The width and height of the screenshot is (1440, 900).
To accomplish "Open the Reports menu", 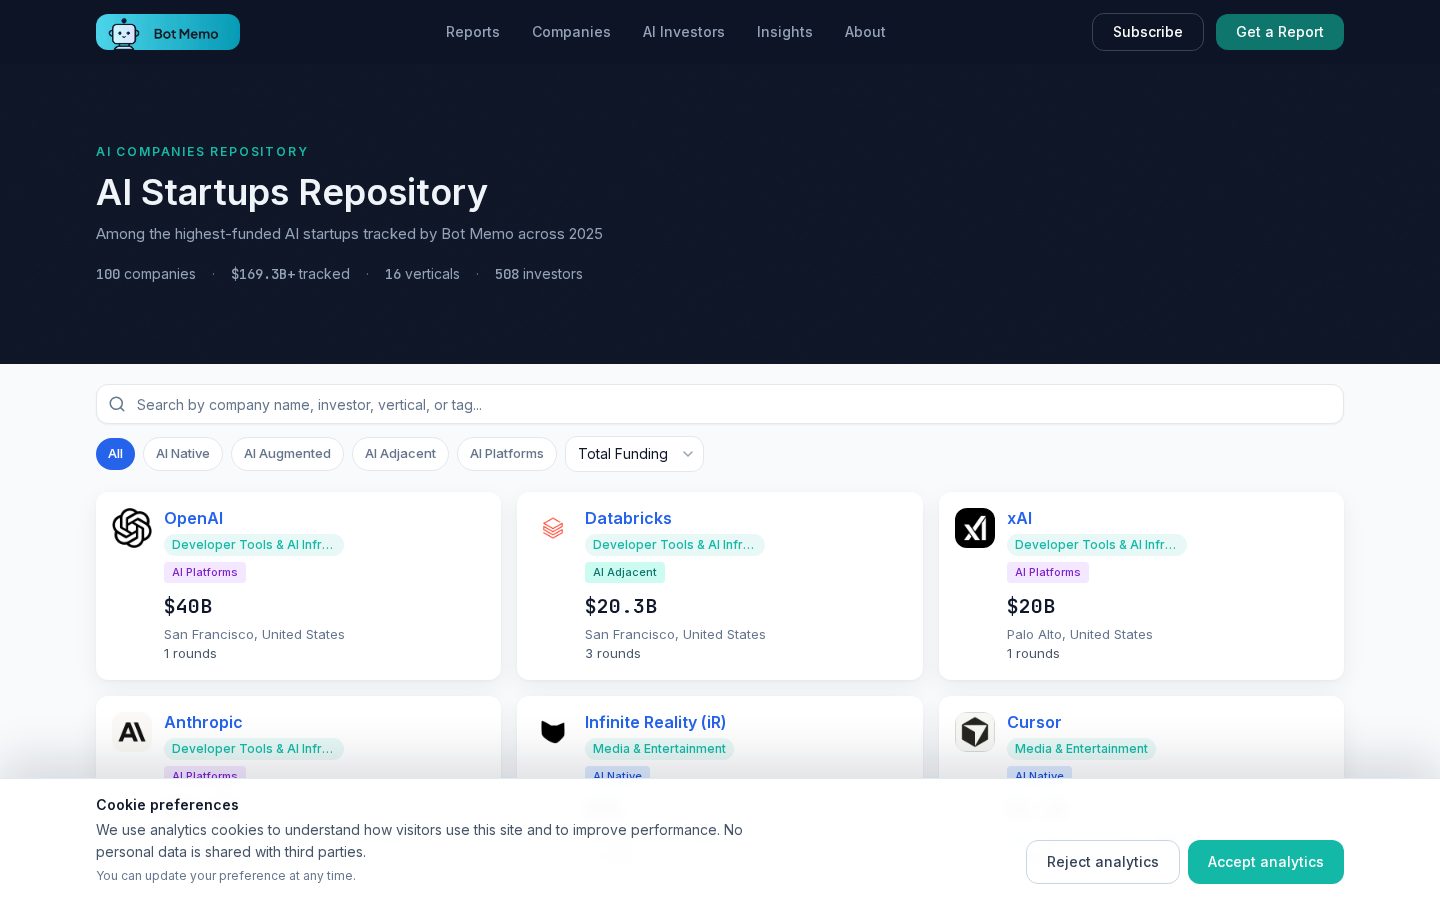I will click(x=473, y=32).
